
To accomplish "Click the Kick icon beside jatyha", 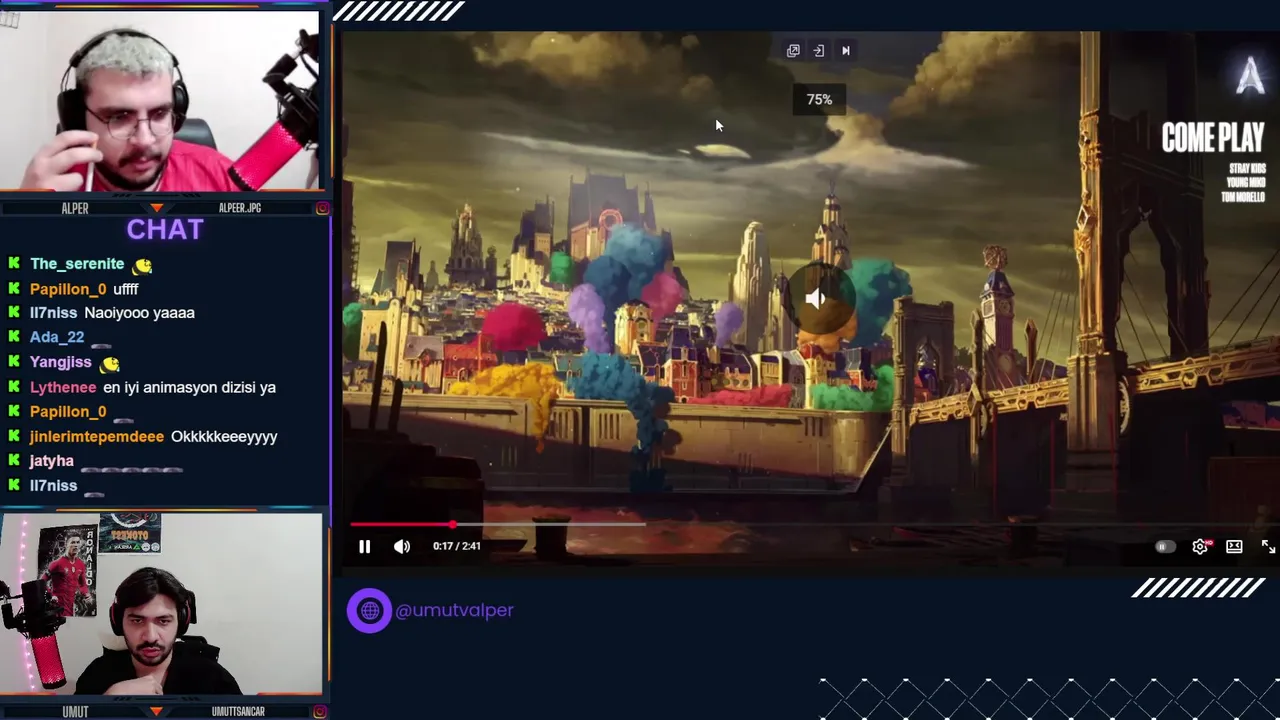I will point(14,460).
